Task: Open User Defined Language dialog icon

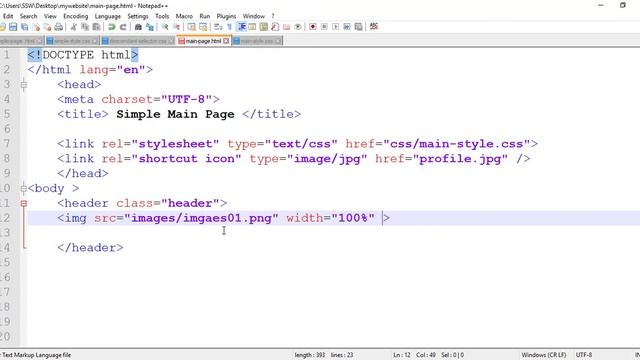Action: tap(252, 27)
